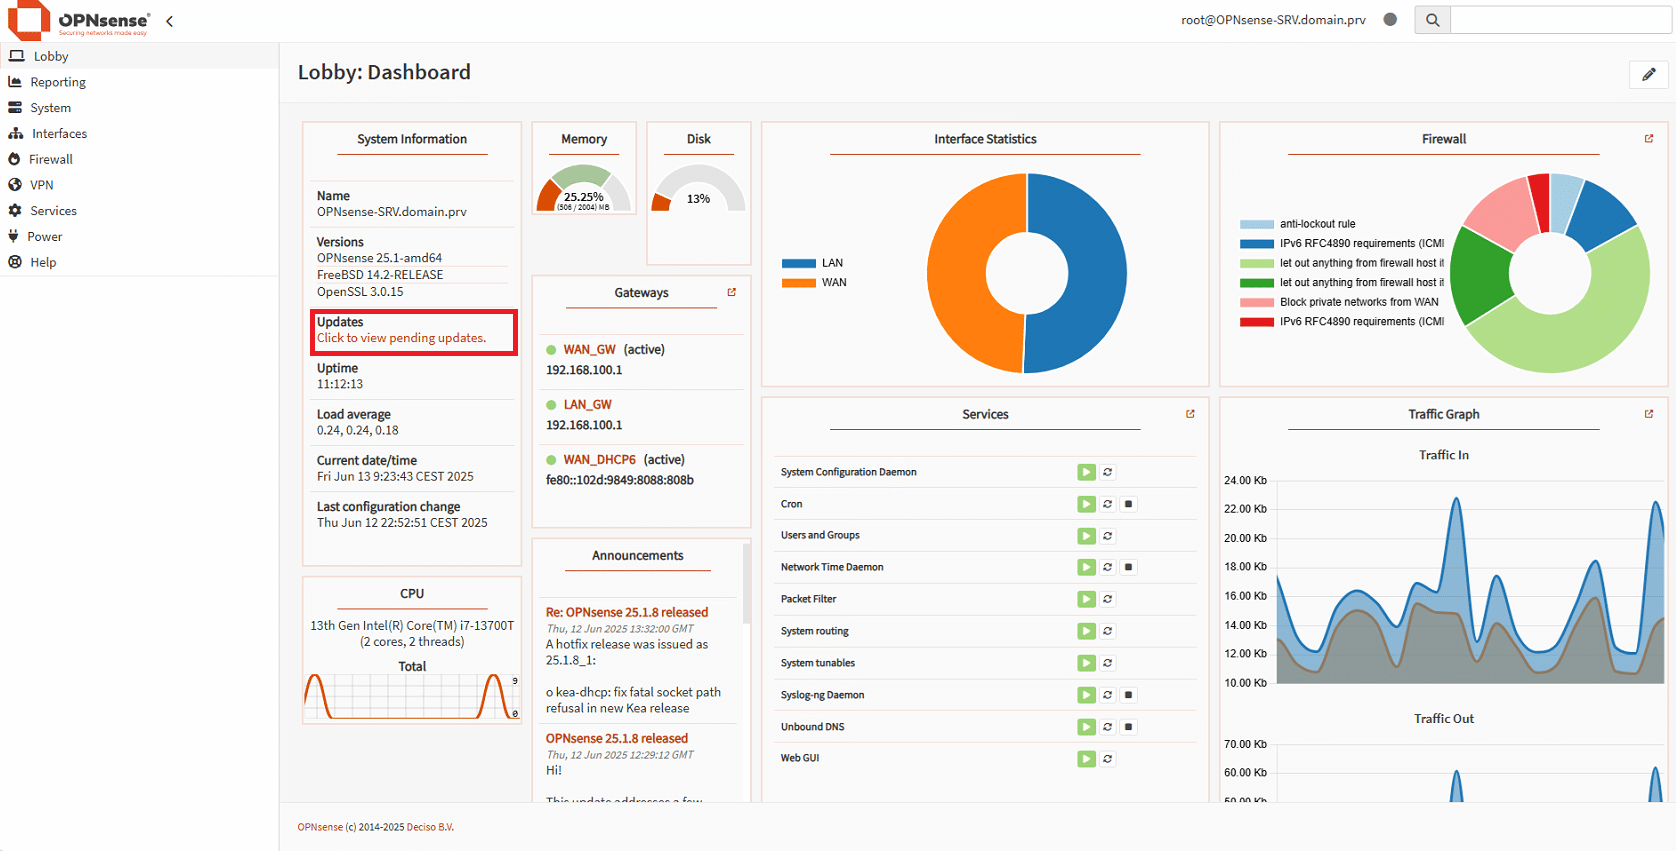Edit the dashboard with the pencil icon
The height and width of the screenshot is (851, 1676).
(x=1649, y=74)
